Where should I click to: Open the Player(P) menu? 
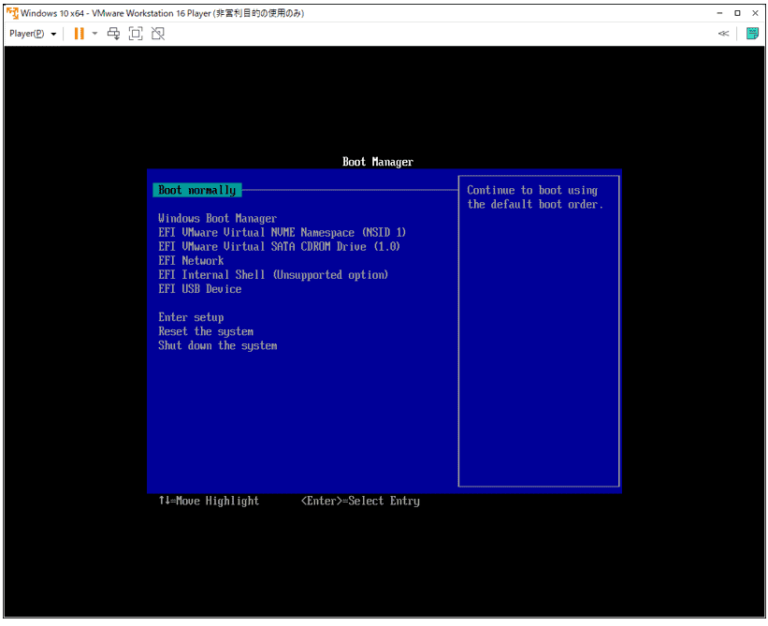(x=33, y=34)
